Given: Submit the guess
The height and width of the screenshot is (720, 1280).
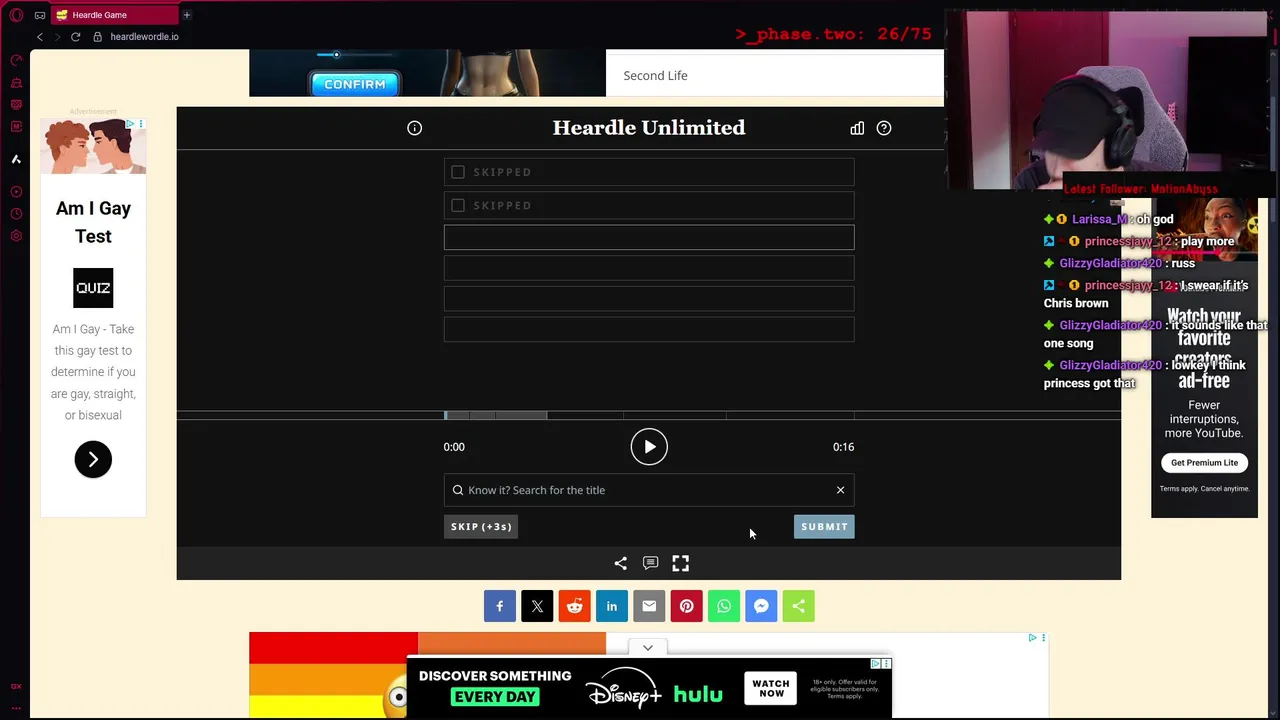Looking at the screenshot, I should pyautogui.click(x=824, y=527).
